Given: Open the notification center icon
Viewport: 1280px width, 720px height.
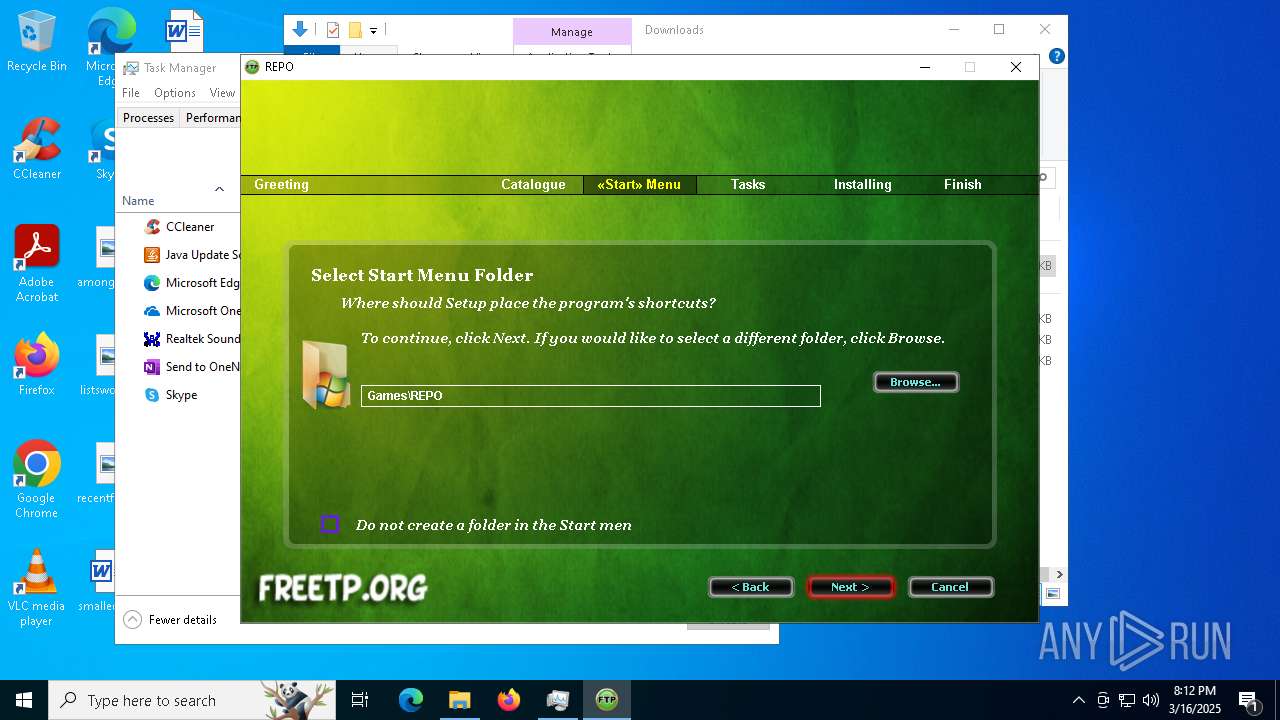Looking at the screenshot, I should pyautogui.click(x=1249, y=700).
